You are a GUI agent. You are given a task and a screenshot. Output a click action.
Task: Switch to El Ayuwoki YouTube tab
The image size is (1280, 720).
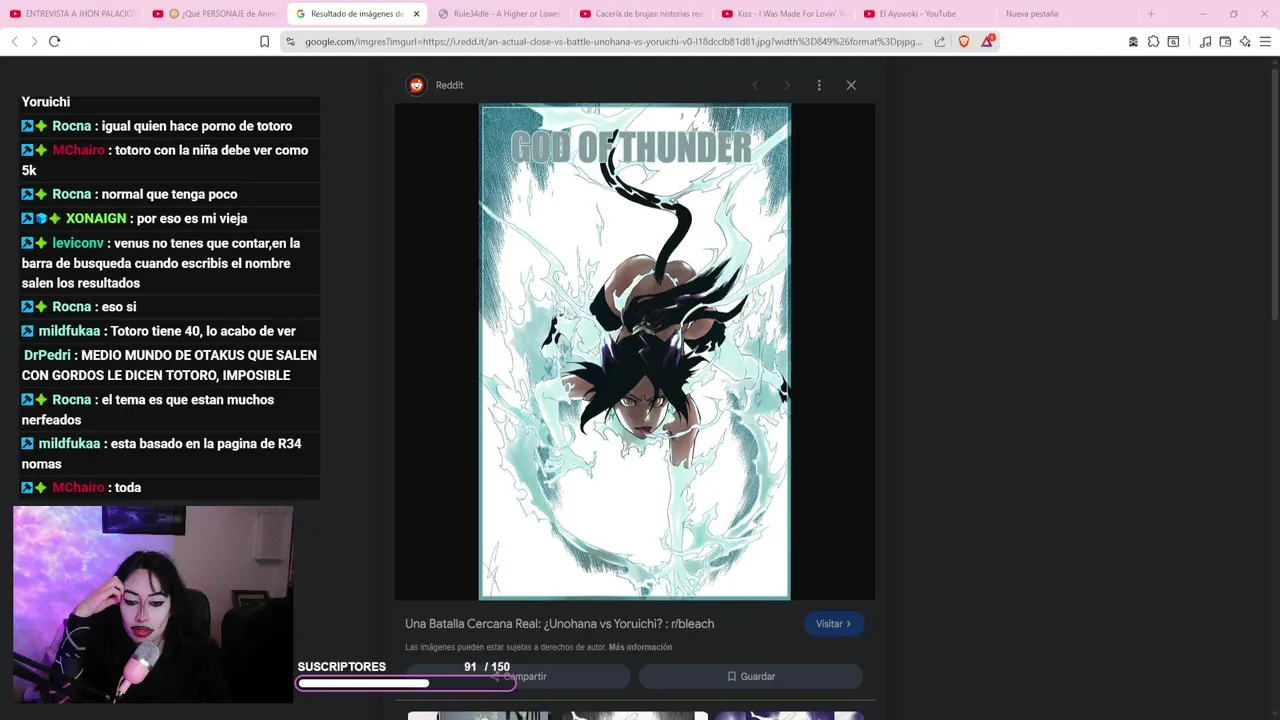click(x=927, y=14)
